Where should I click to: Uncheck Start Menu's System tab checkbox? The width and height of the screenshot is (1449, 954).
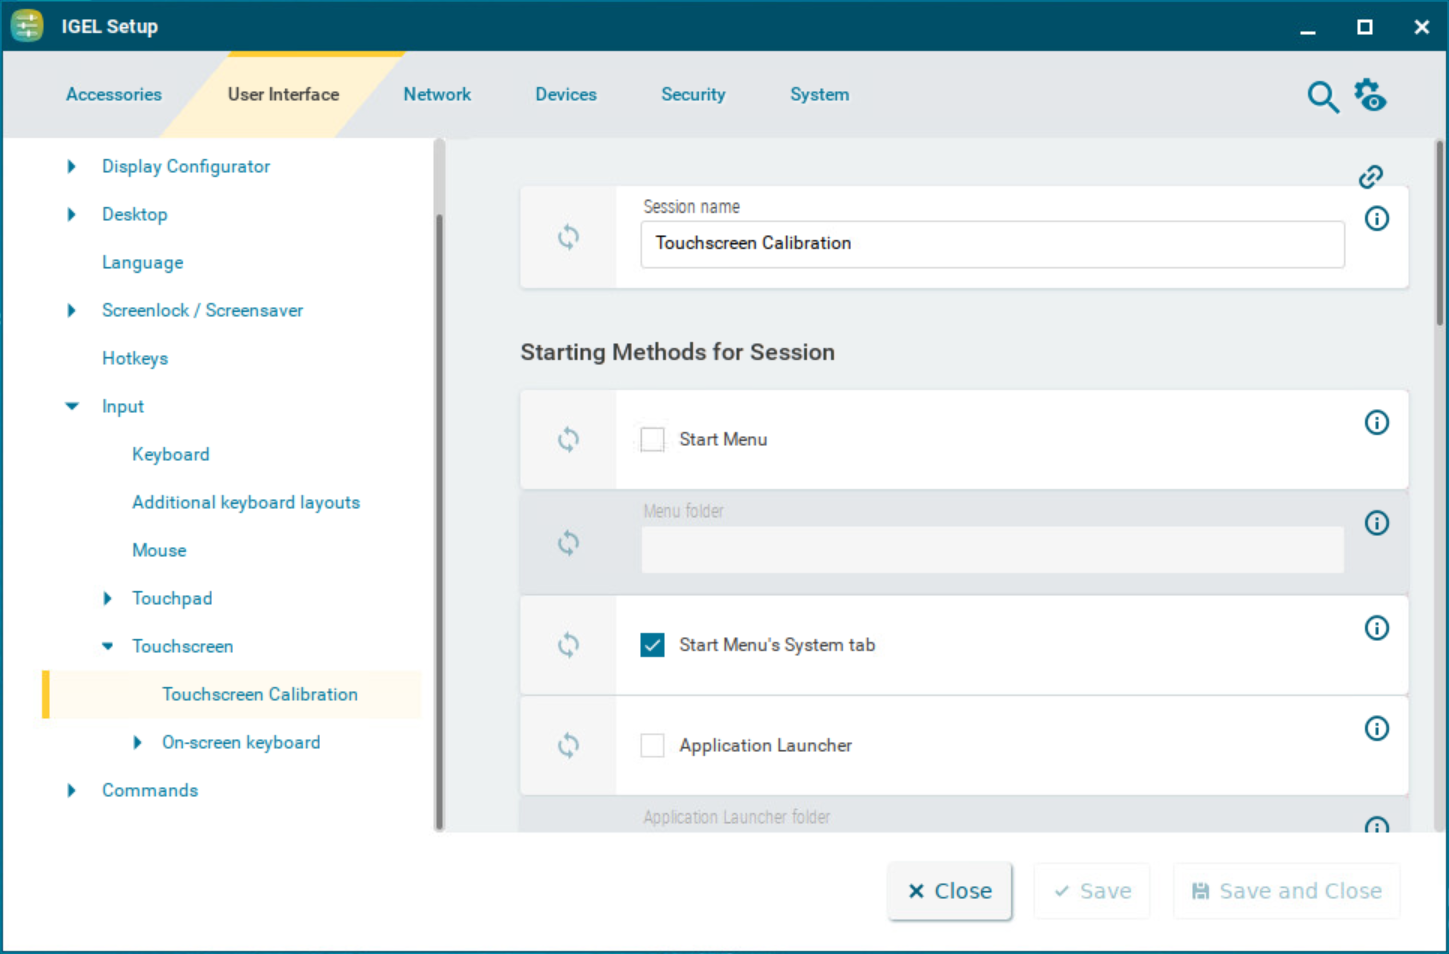pyautogui.click(x=652, y=645)
